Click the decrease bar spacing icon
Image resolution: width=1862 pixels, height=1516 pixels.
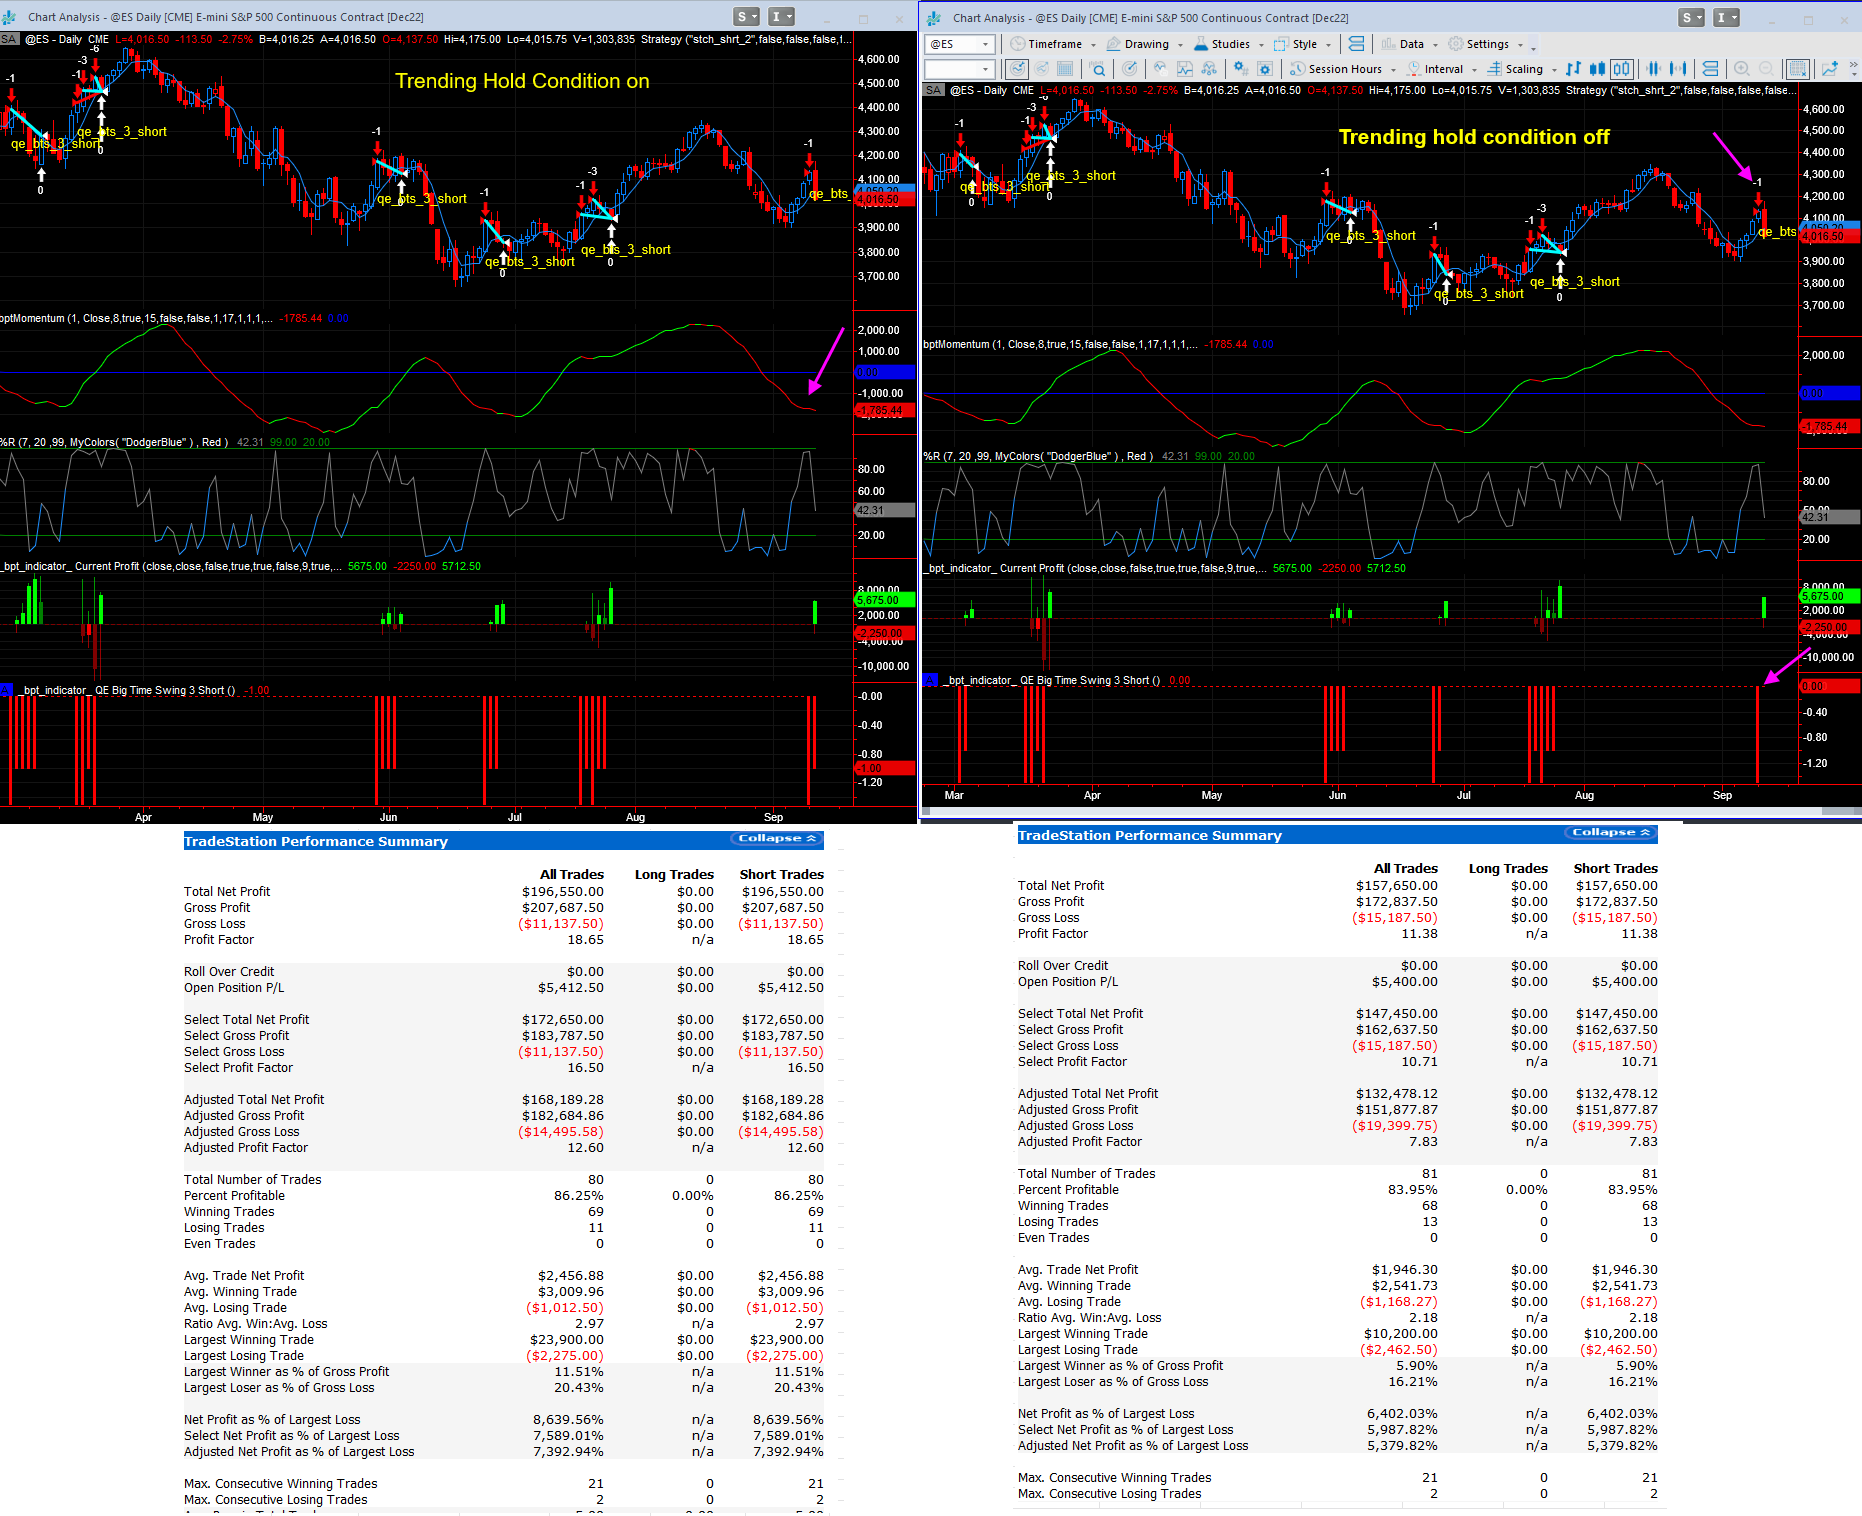click(x=1653, y=69)
